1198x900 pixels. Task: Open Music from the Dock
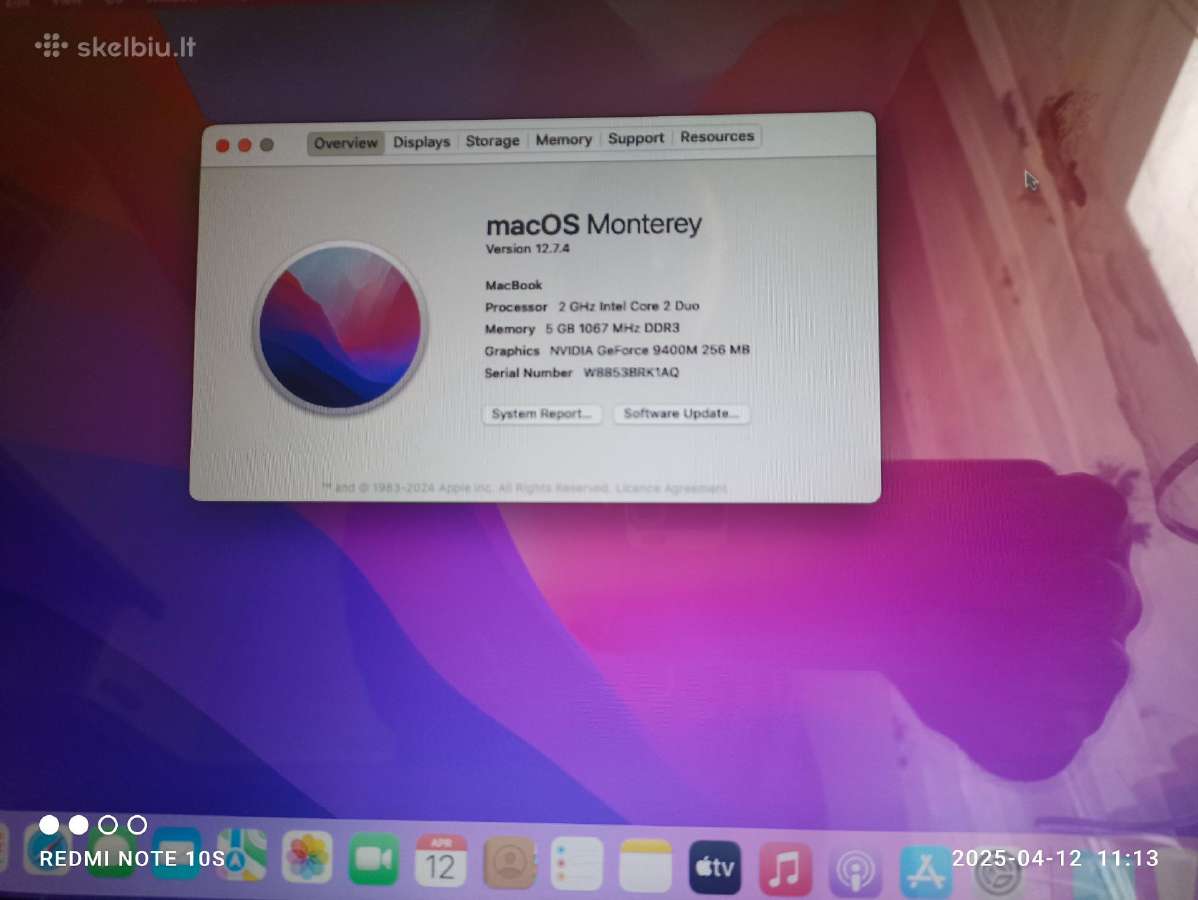(x=785, y=869)
